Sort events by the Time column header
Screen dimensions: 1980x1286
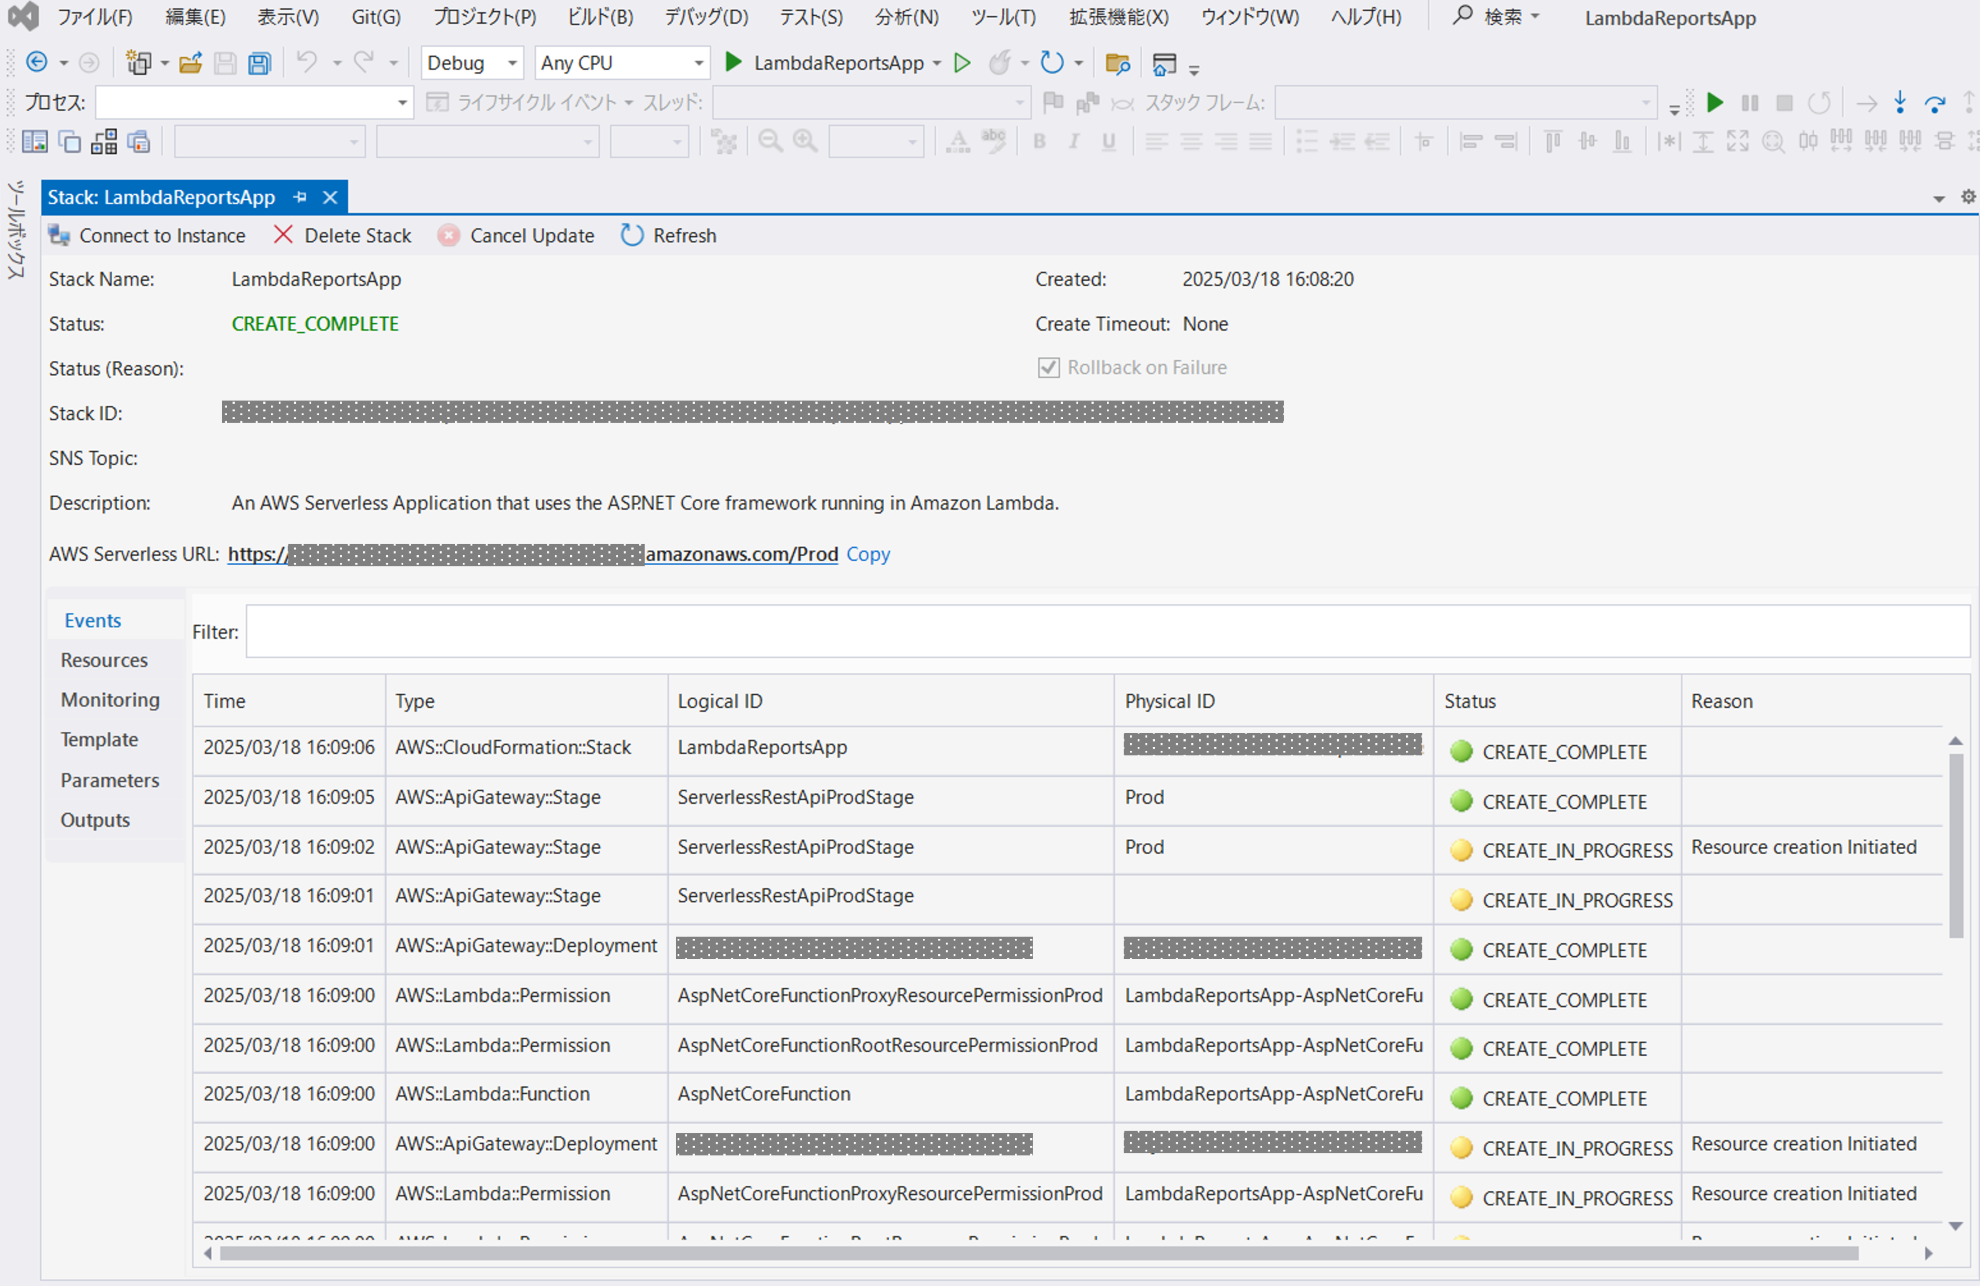pyautogui.click(x=289, y=701)
